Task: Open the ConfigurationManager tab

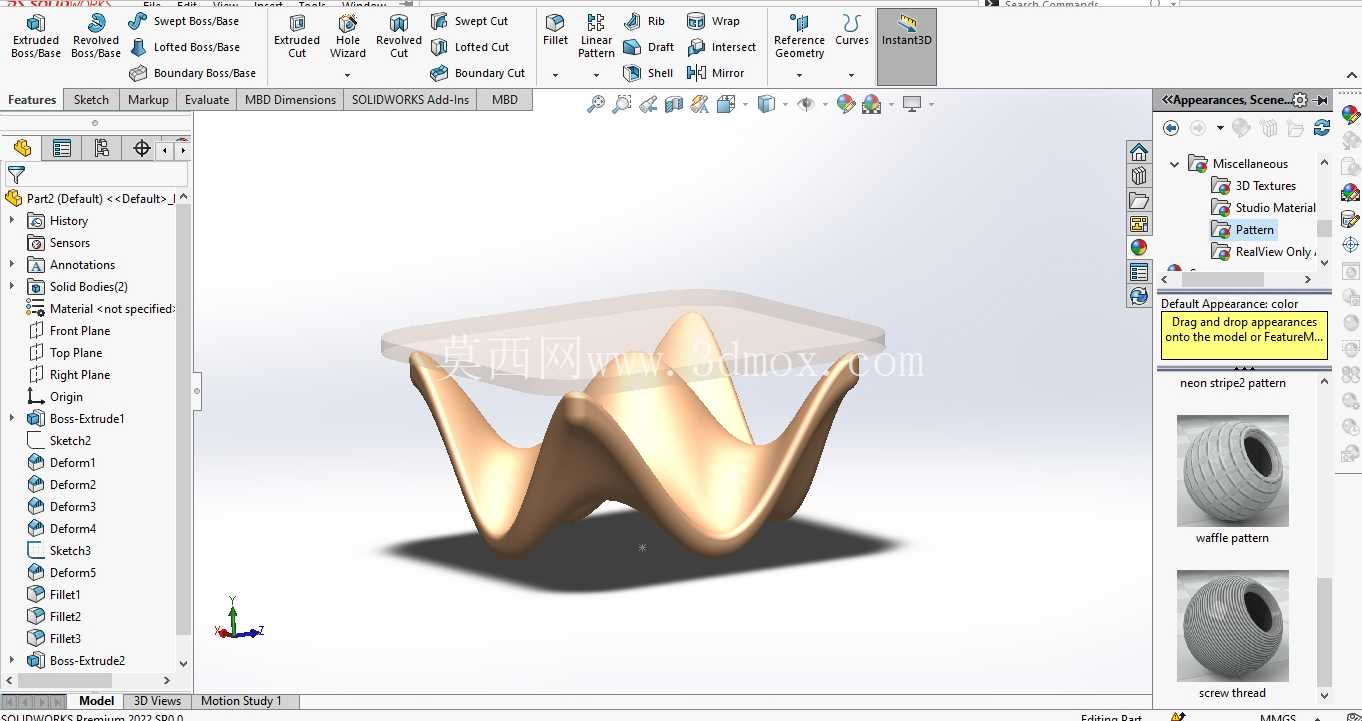Action: (x=102, y=149)
